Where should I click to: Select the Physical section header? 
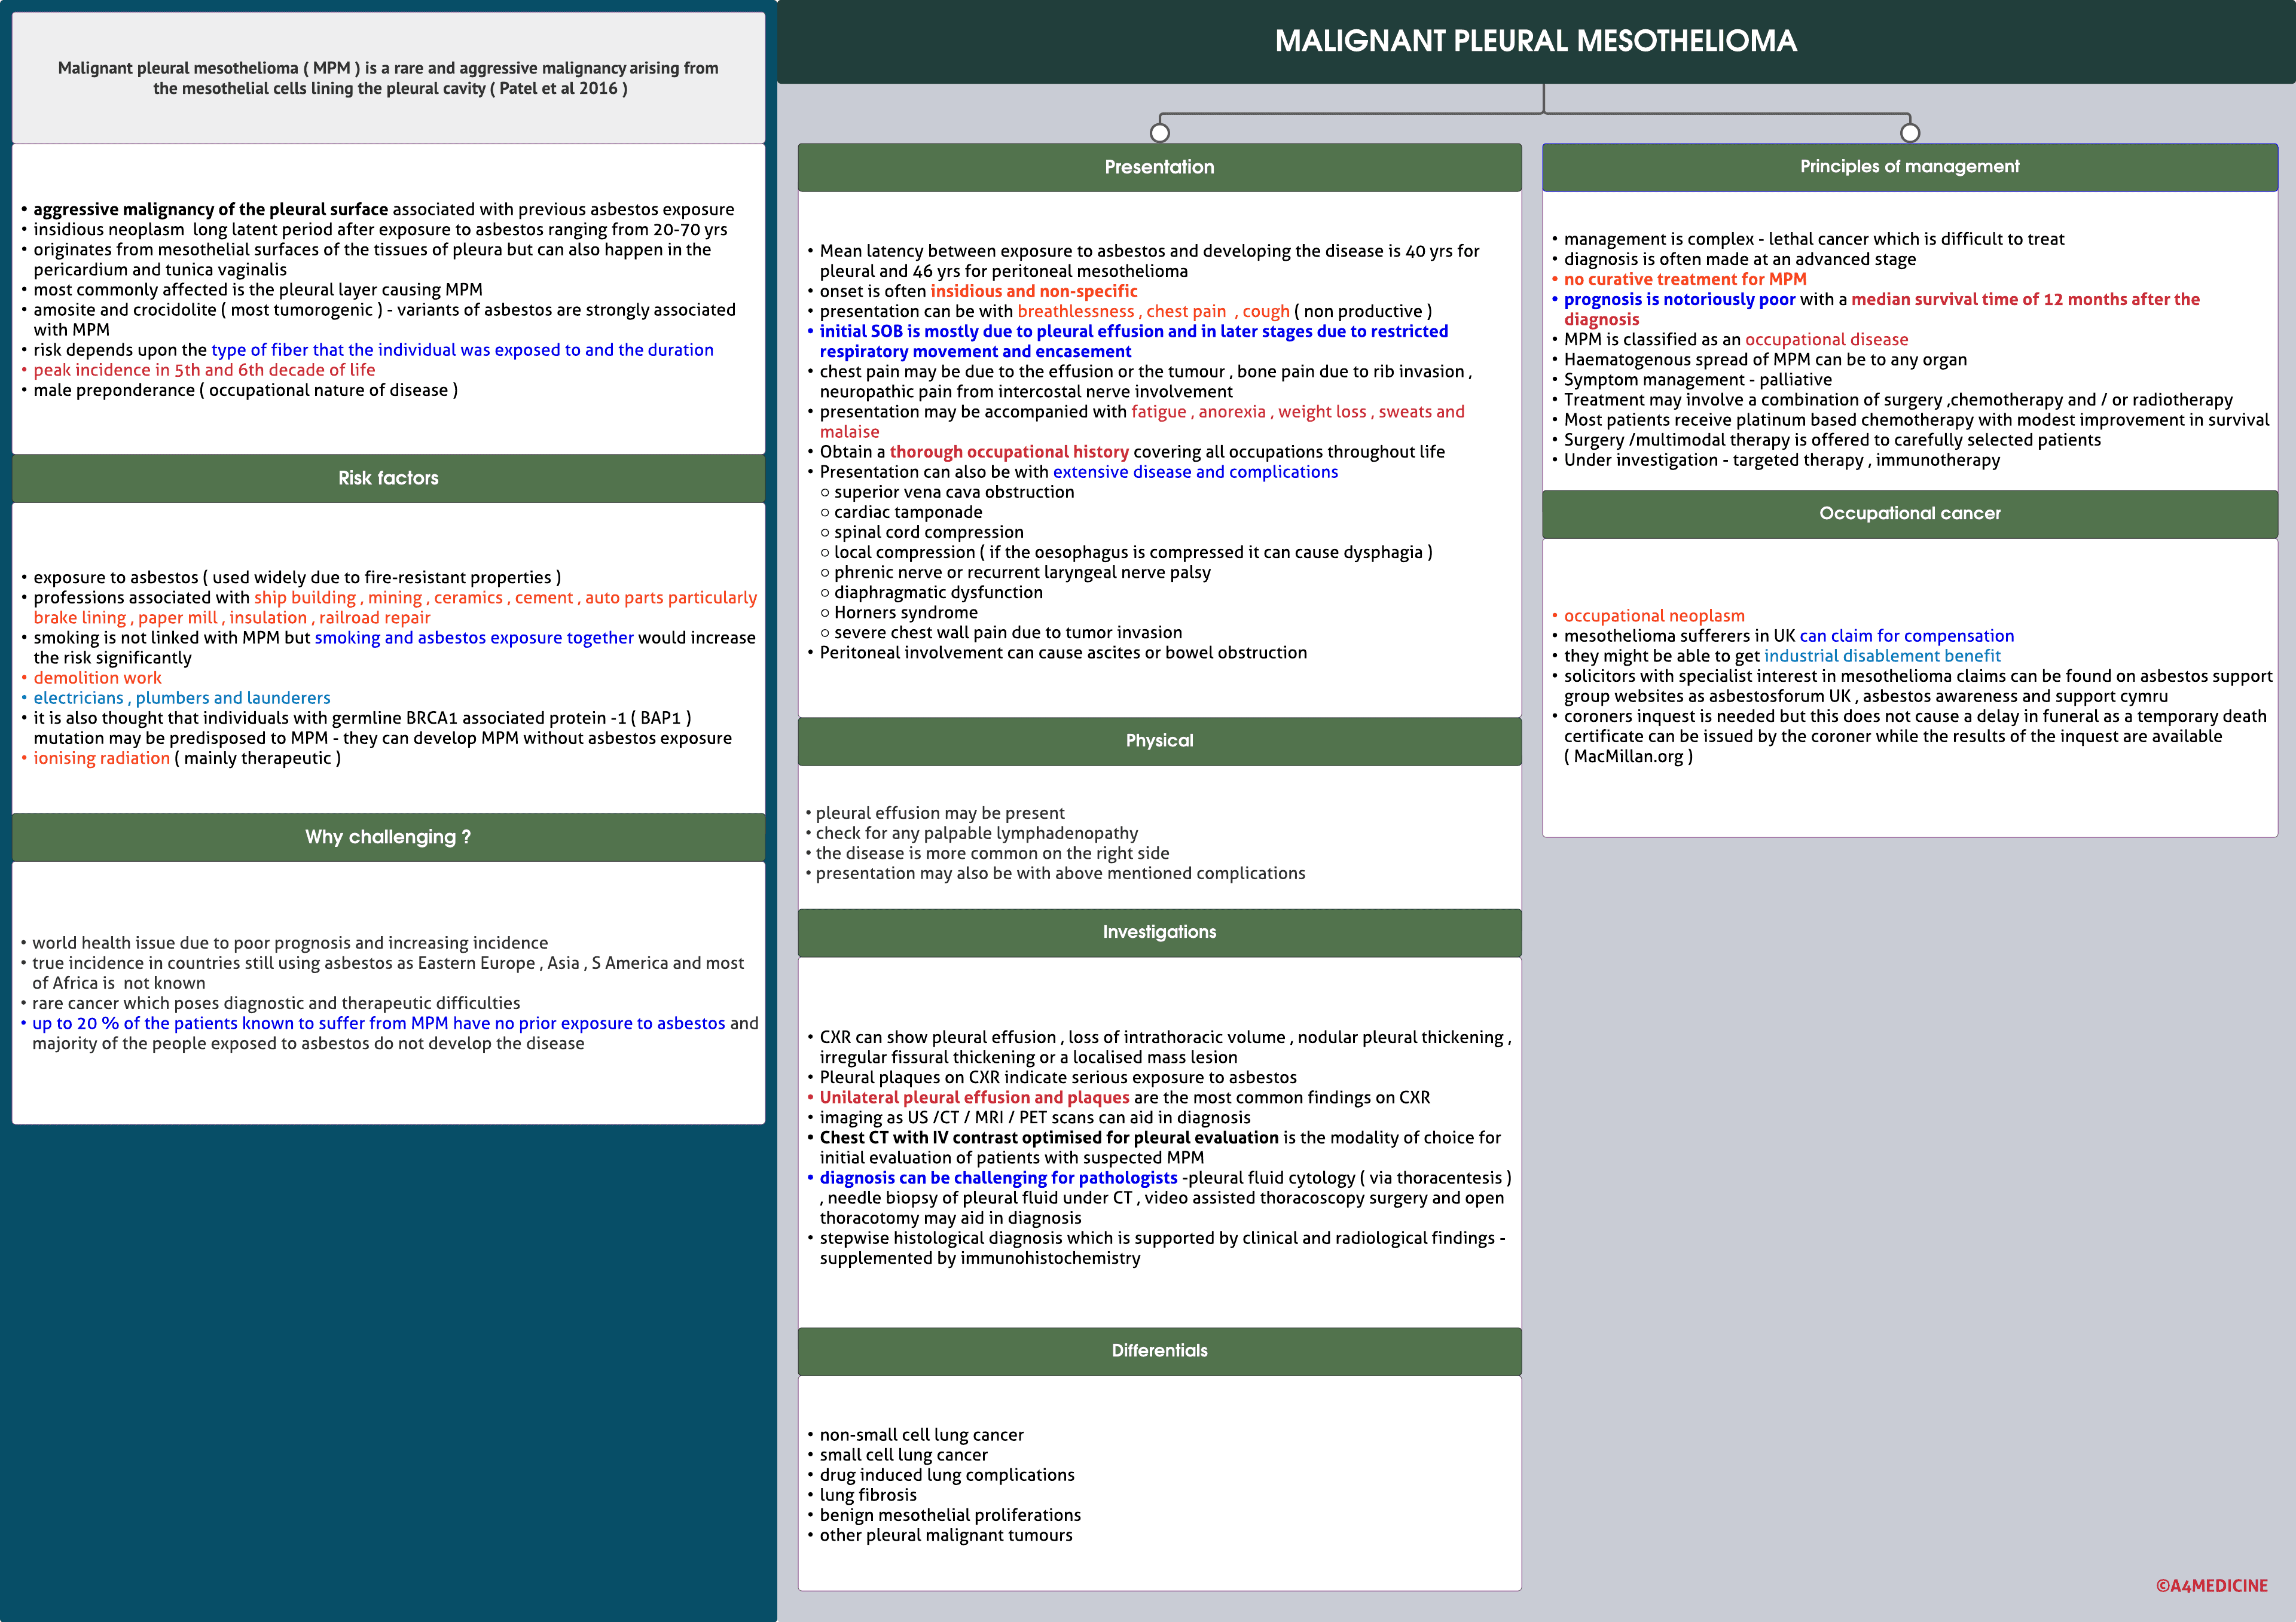click(1159, 741)
